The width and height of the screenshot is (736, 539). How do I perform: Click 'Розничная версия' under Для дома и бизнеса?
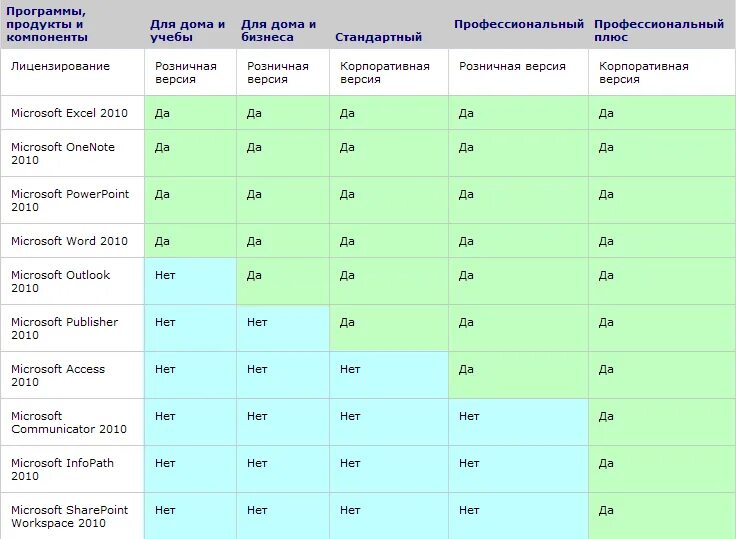tap(278, 73)
